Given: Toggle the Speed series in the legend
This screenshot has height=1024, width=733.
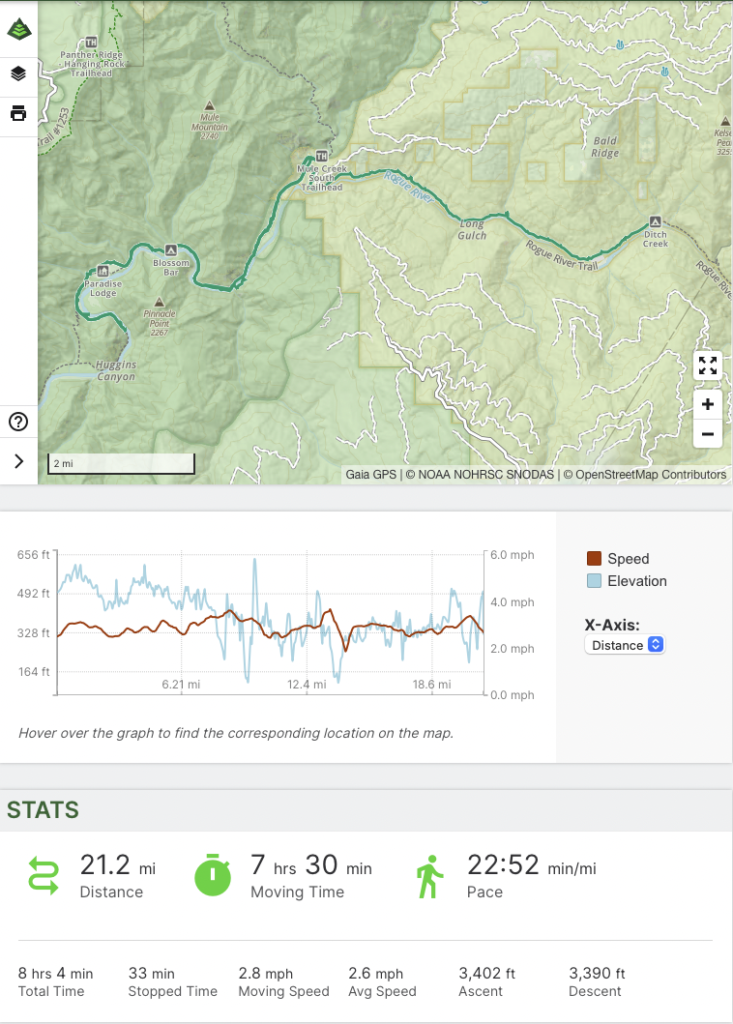Looking at the screenshot, I should [x=618, y=559].
